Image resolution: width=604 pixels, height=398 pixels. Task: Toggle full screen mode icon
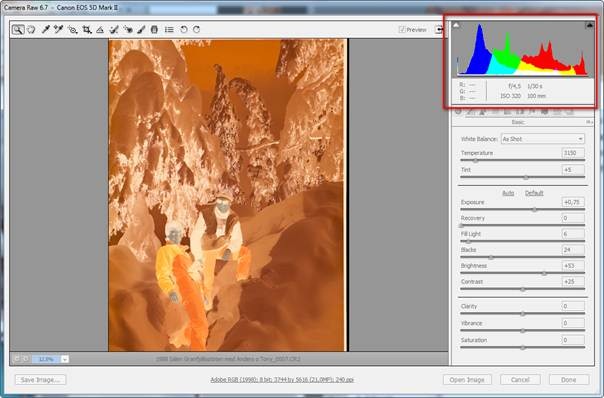(x=439, y=29)
